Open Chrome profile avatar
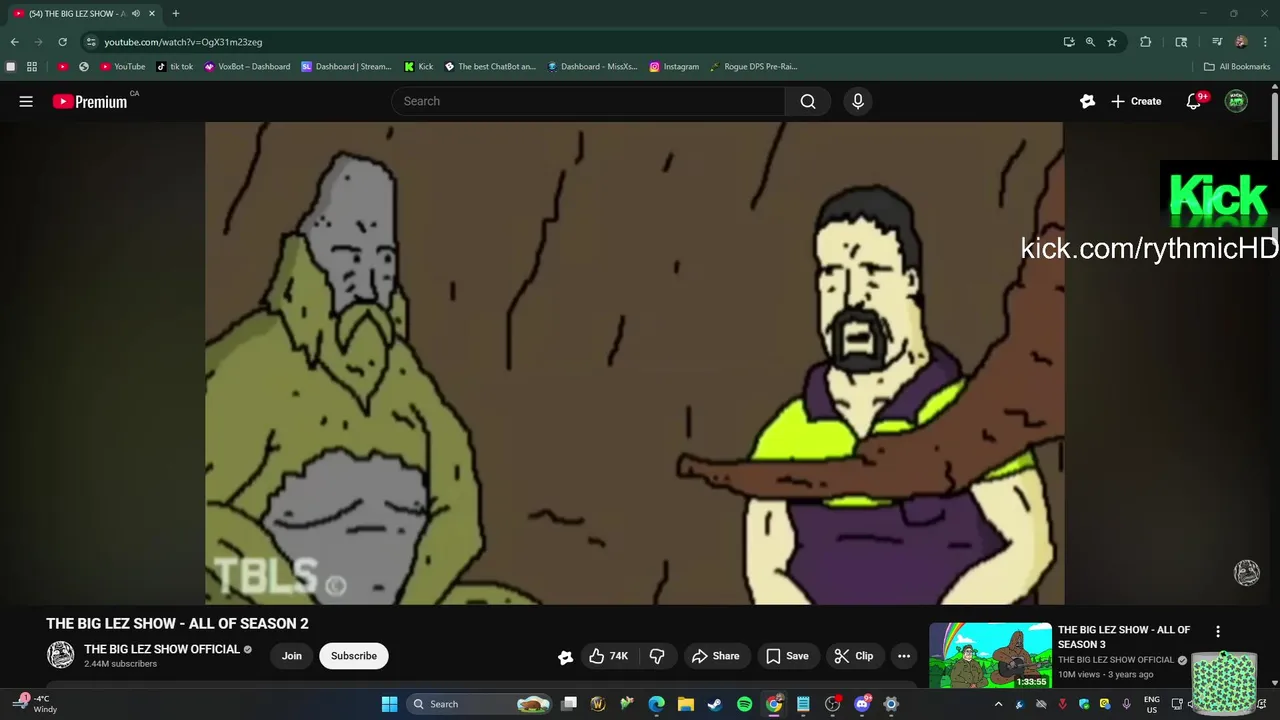This screenshot has width=1280, height=720. tap(1241, 42)
